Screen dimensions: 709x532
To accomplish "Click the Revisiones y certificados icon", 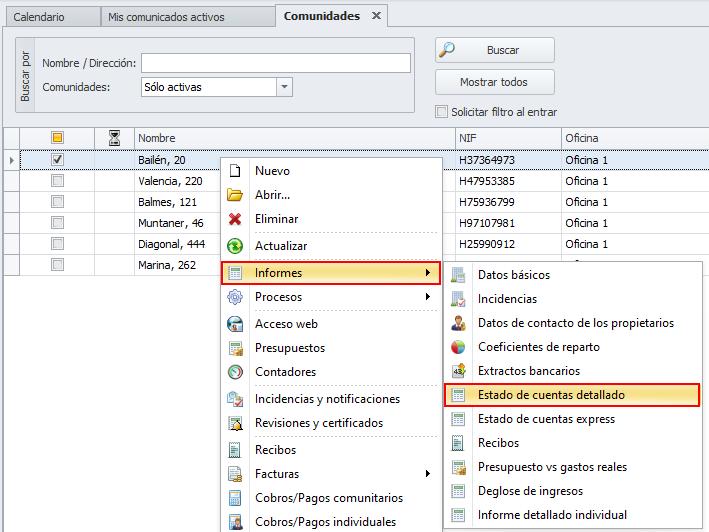I will (x=235, y=423).
